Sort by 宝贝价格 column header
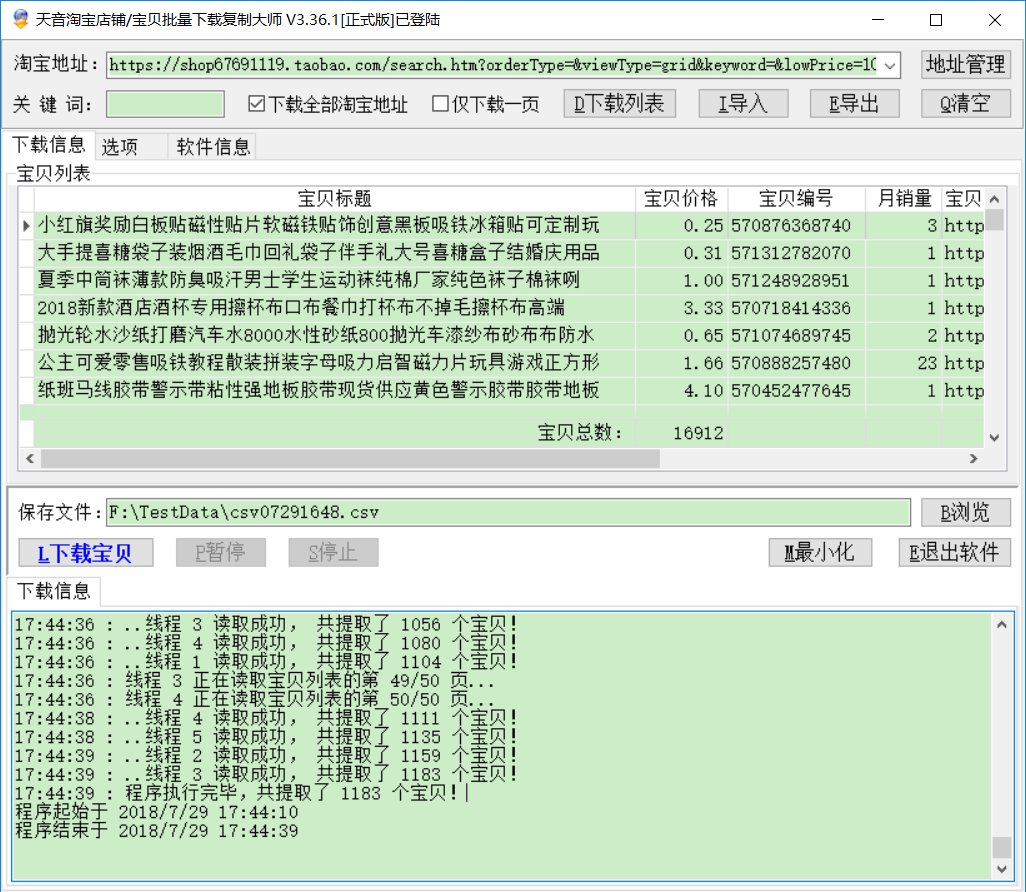 coord(681,198)
